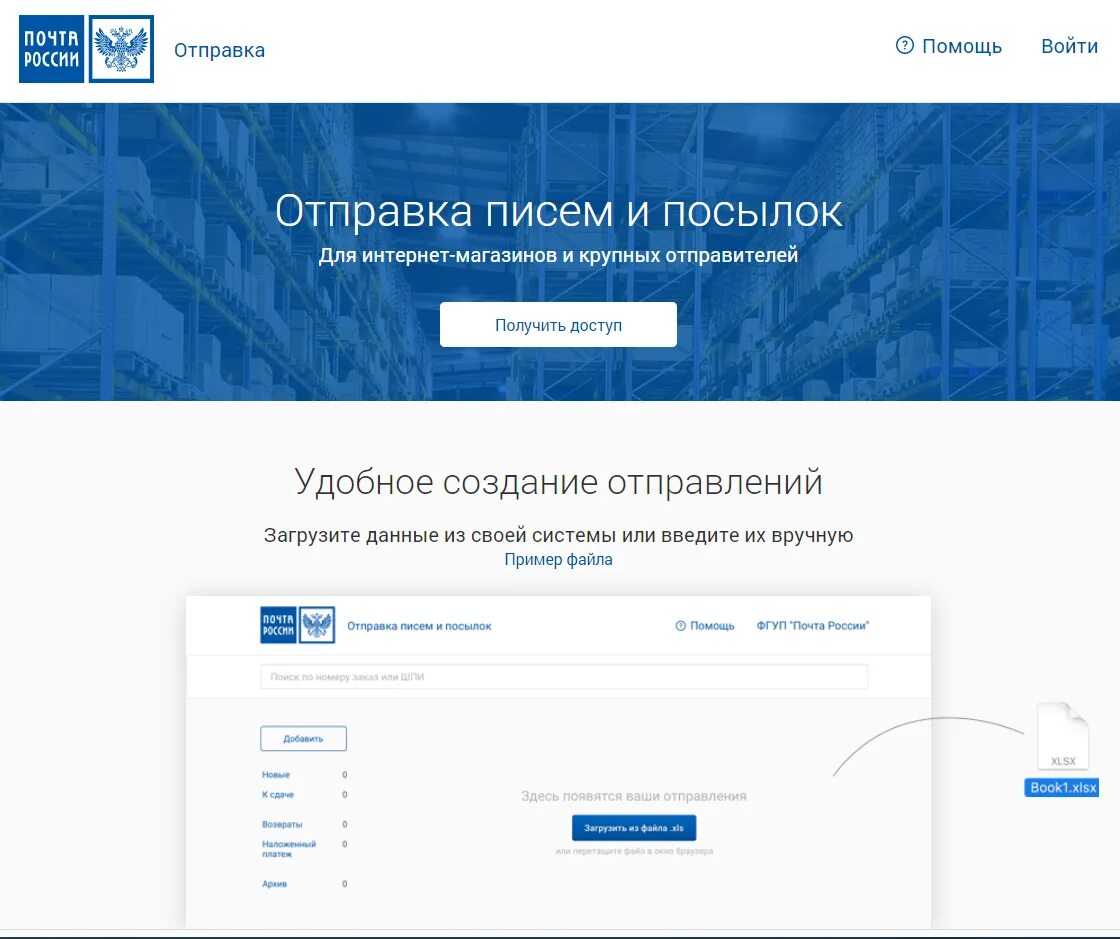The image size is (1120, 939).
Task: Click the Почта России text logo
Action: tap(51, 49)
